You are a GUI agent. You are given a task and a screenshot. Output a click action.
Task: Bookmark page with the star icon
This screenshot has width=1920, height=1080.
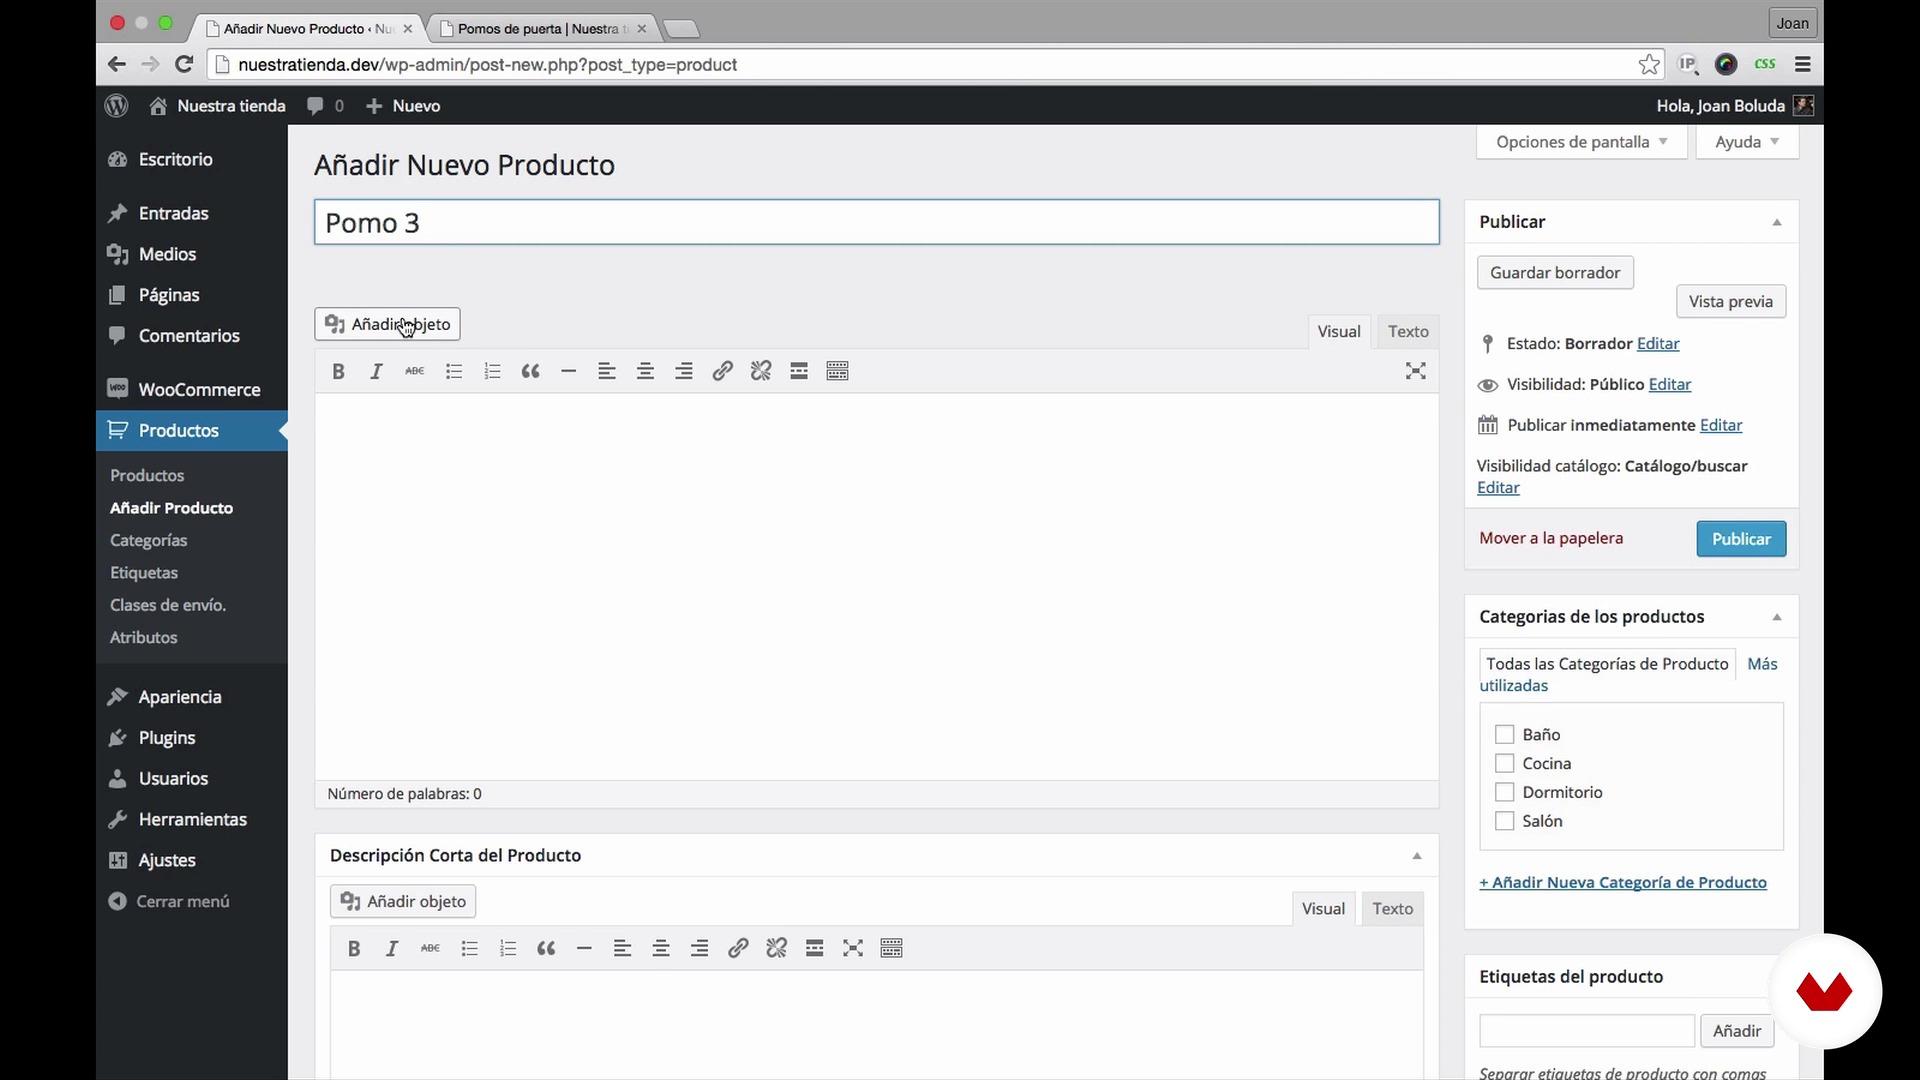(1649, 64)
